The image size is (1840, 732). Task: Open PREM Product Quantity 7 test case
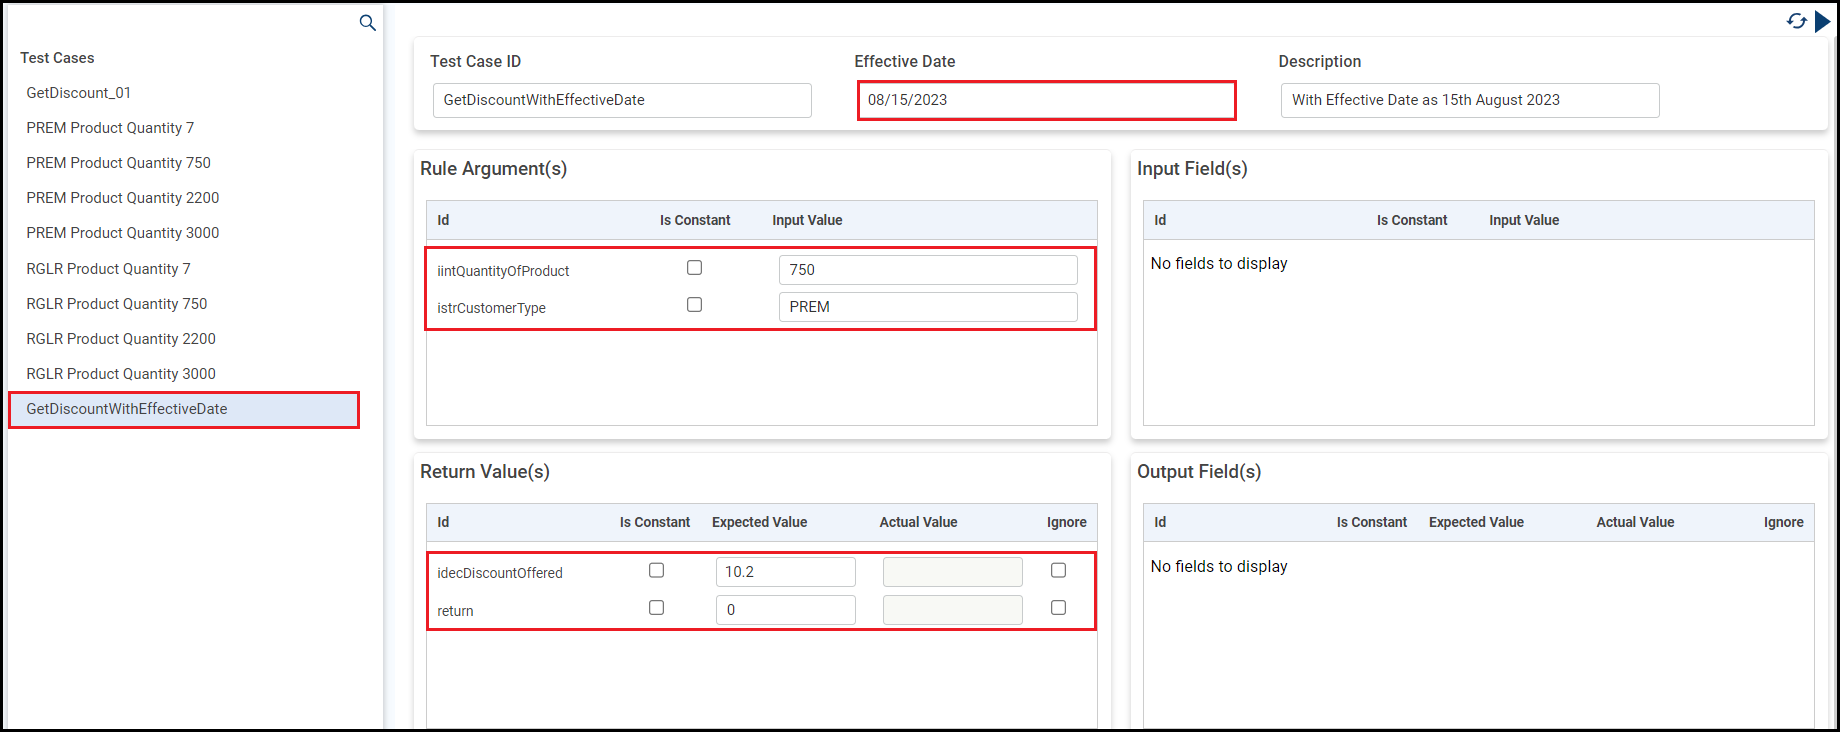click(x=110, y=128)
